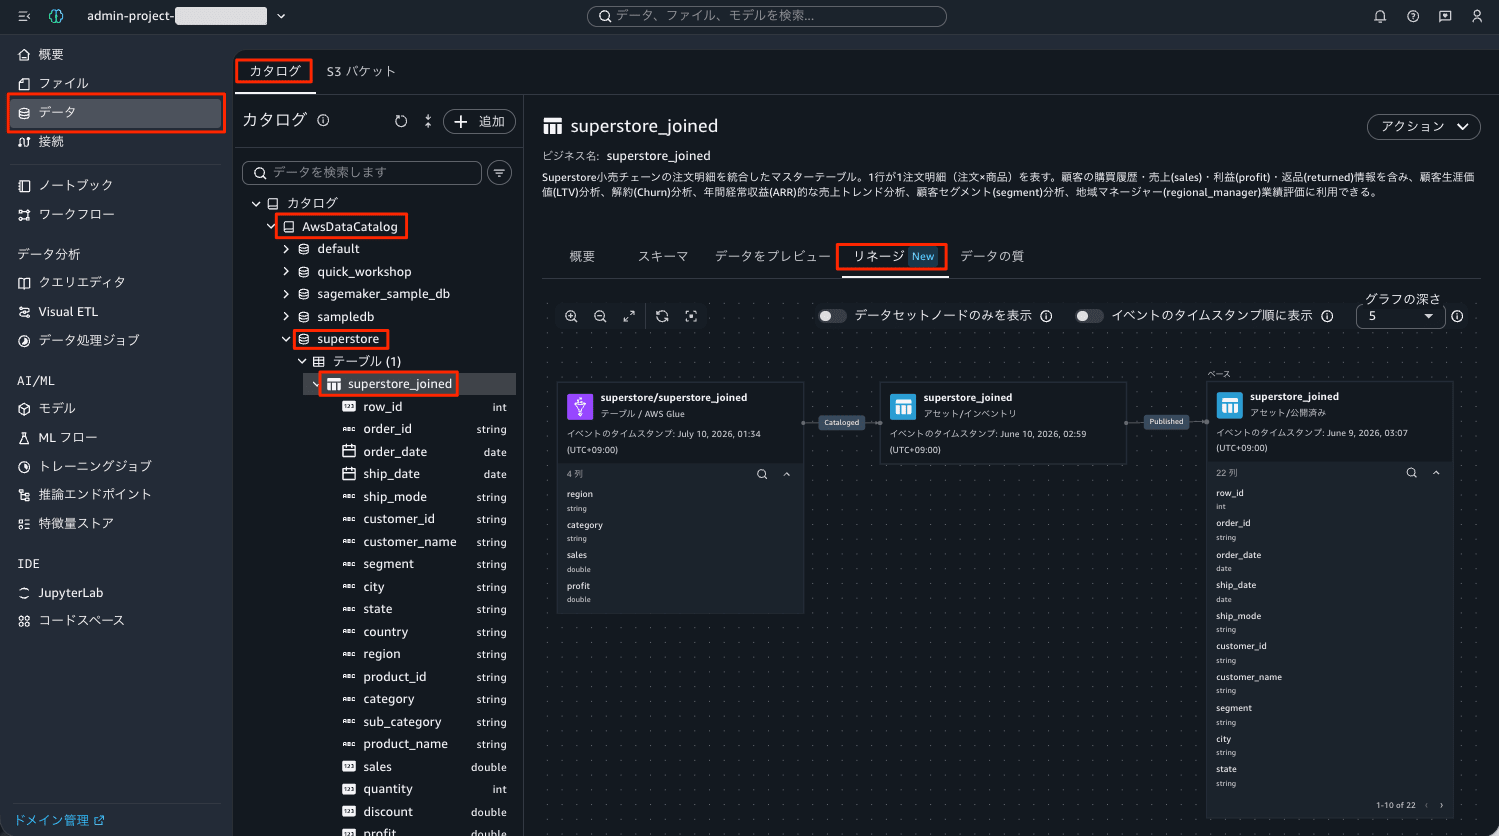Open the graph depth dropdown
This screenshot has width=1499, height=836.
click(1399, 316)
